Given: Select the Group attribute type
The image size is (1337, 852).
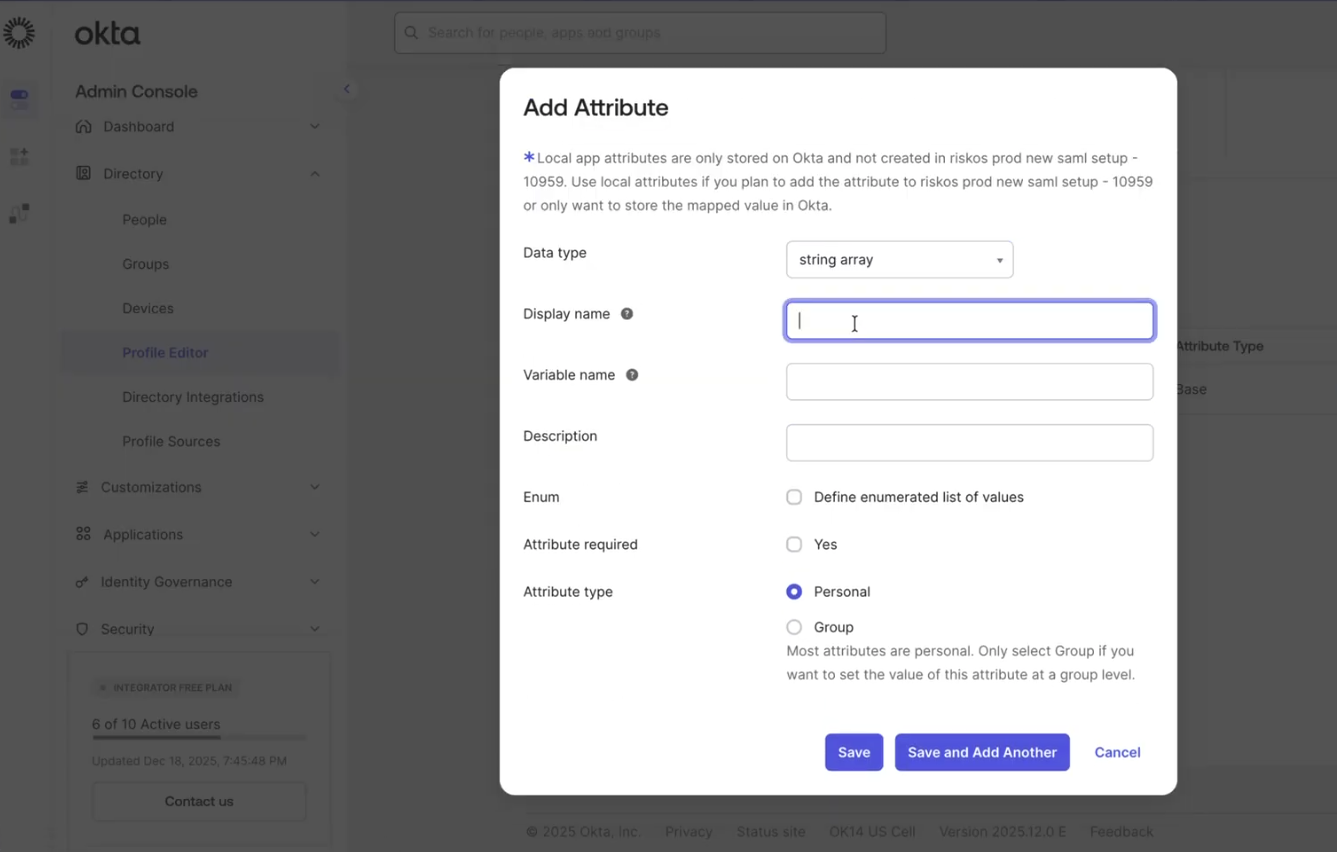Looking at the screenshot, I should click(x=794, y=627).
